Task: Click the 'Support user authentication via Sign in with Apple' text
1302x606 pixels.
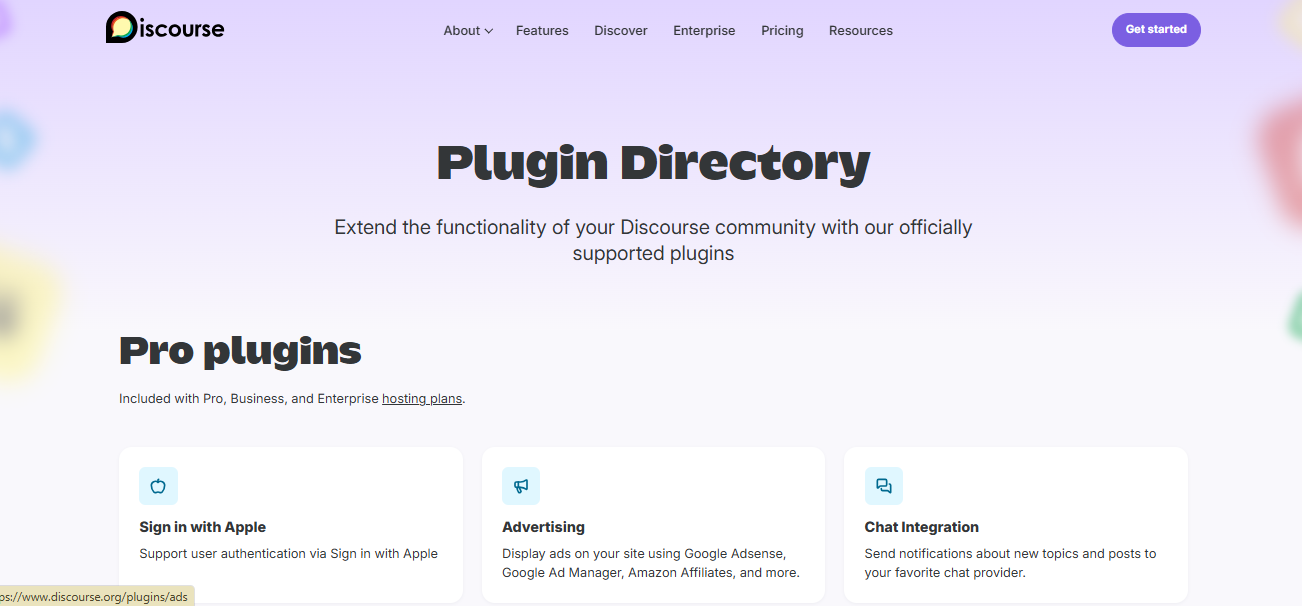Action: pos(289,554)
